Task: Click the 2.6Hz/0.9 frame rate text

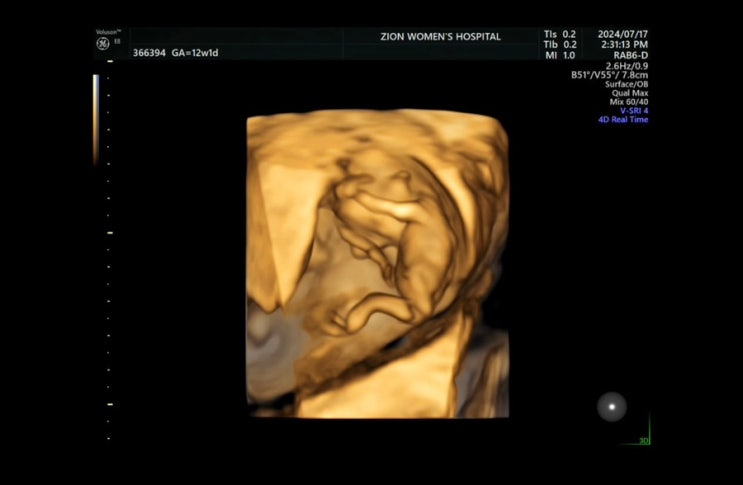Action: [627, 66]
